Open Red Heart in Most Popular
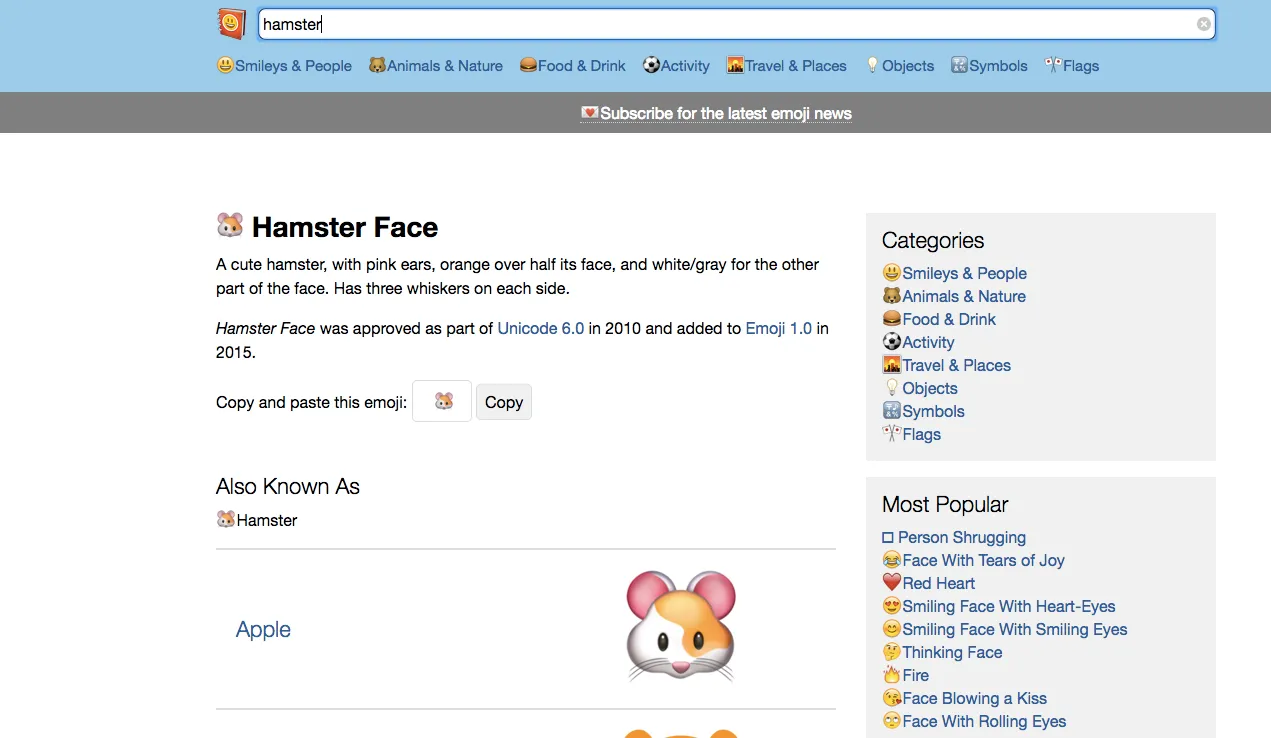The image size is (1271, 738). coord(928,583)
